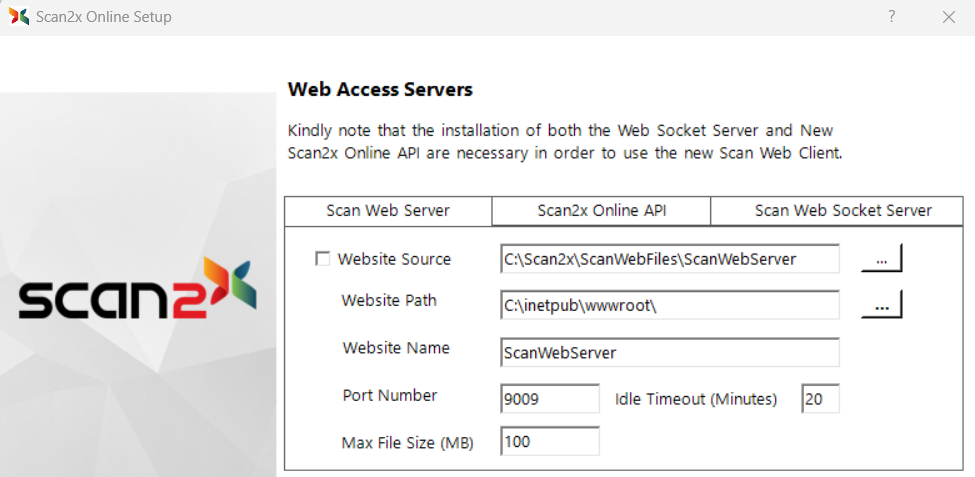
Task: Browse for the Website Source folder
Action: click(881, 259)
